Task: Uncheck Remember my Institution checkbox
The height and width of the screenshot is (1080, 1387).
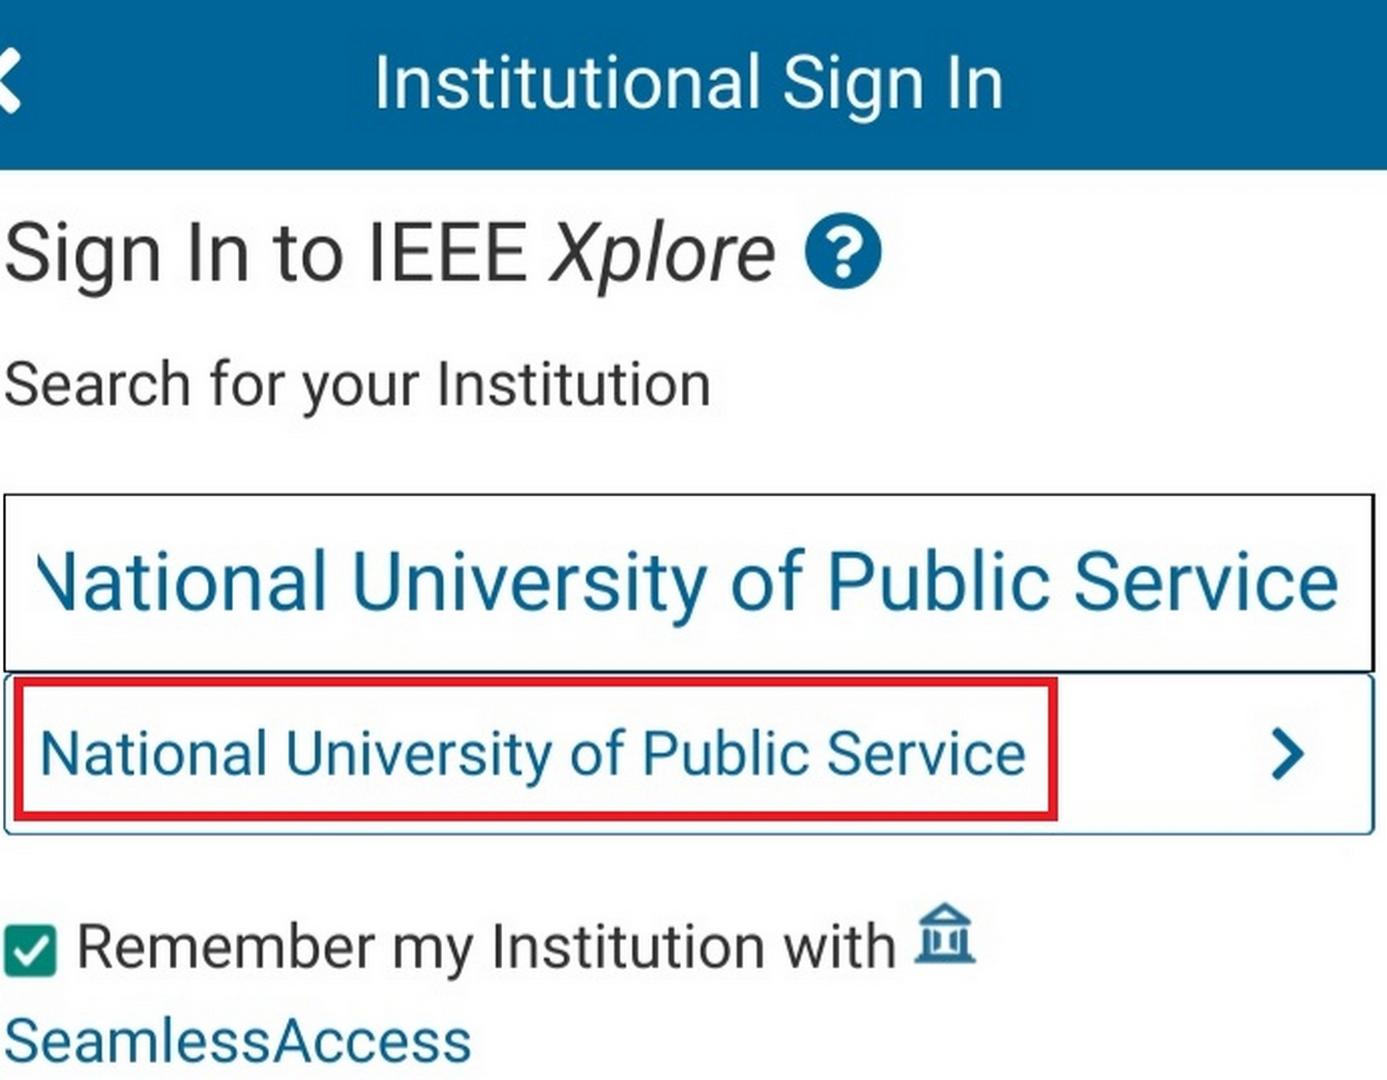Action: point(30,949)
